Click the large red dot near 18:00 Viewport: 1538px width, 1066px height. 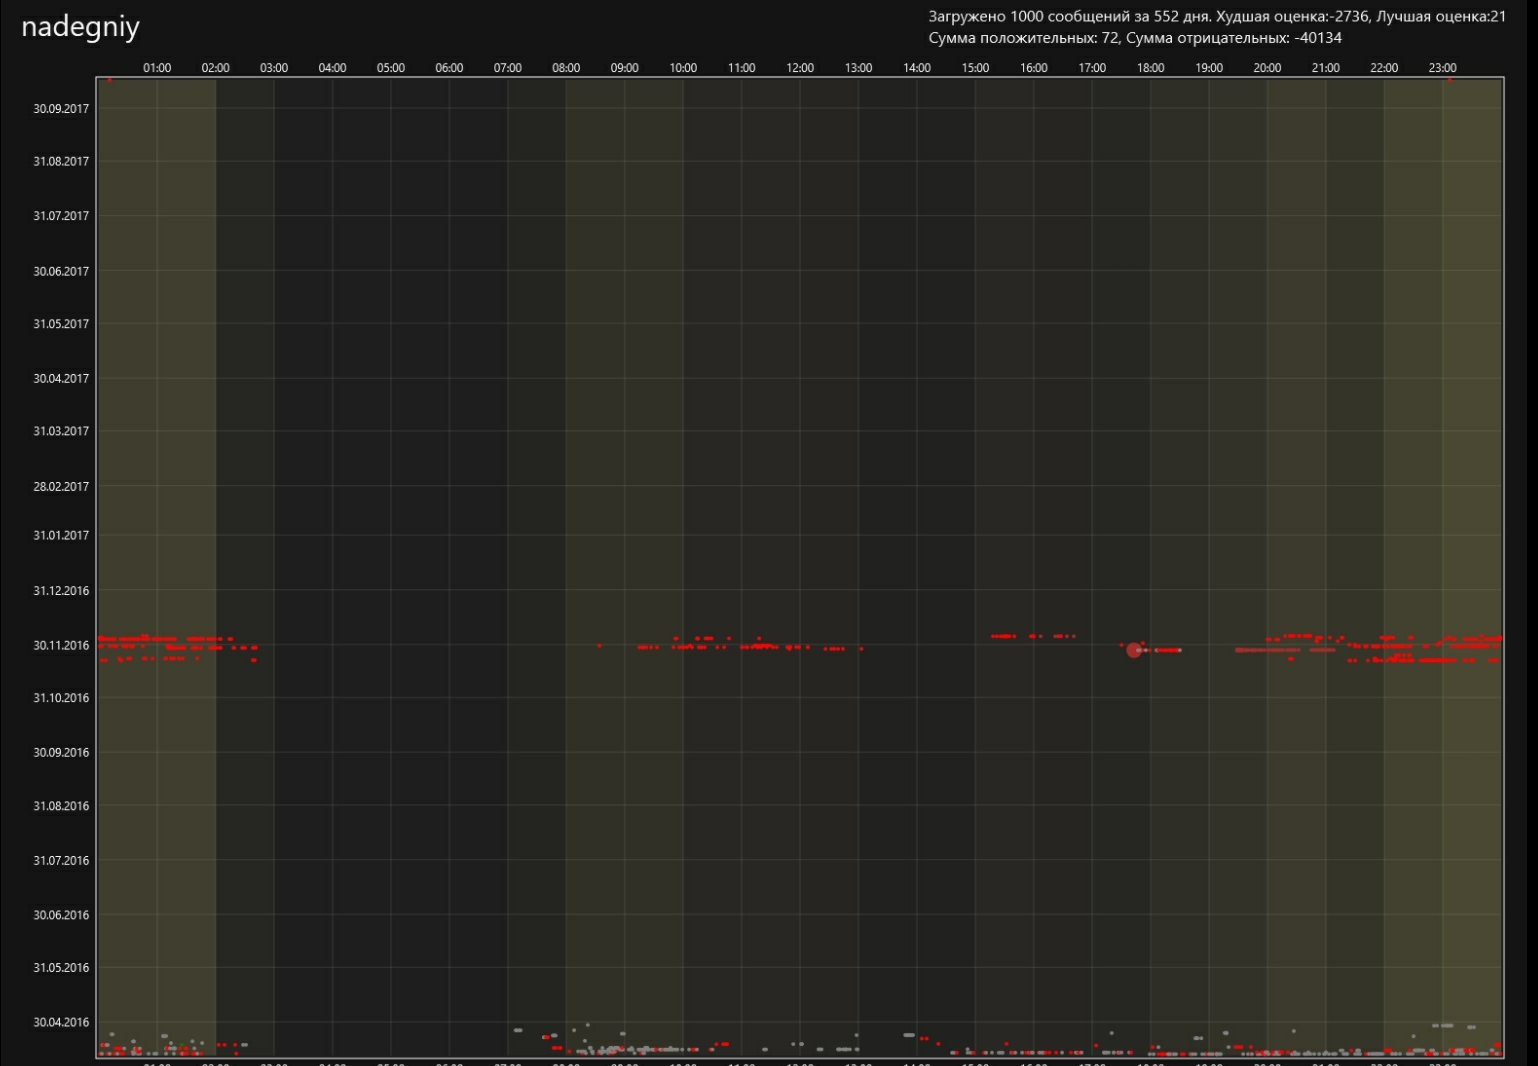pyautogui.click(x=1133, y=650)
